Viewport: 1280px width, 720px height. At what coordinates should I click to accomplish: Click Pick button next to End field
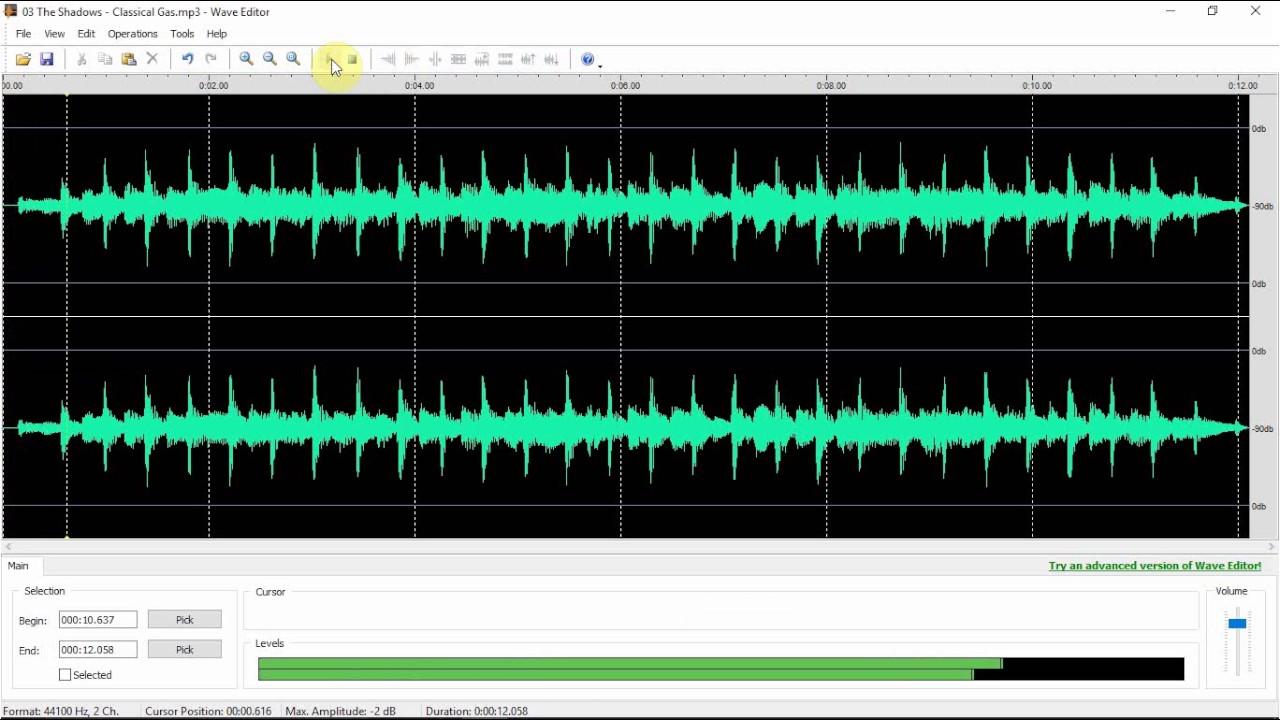coord(185,650)
